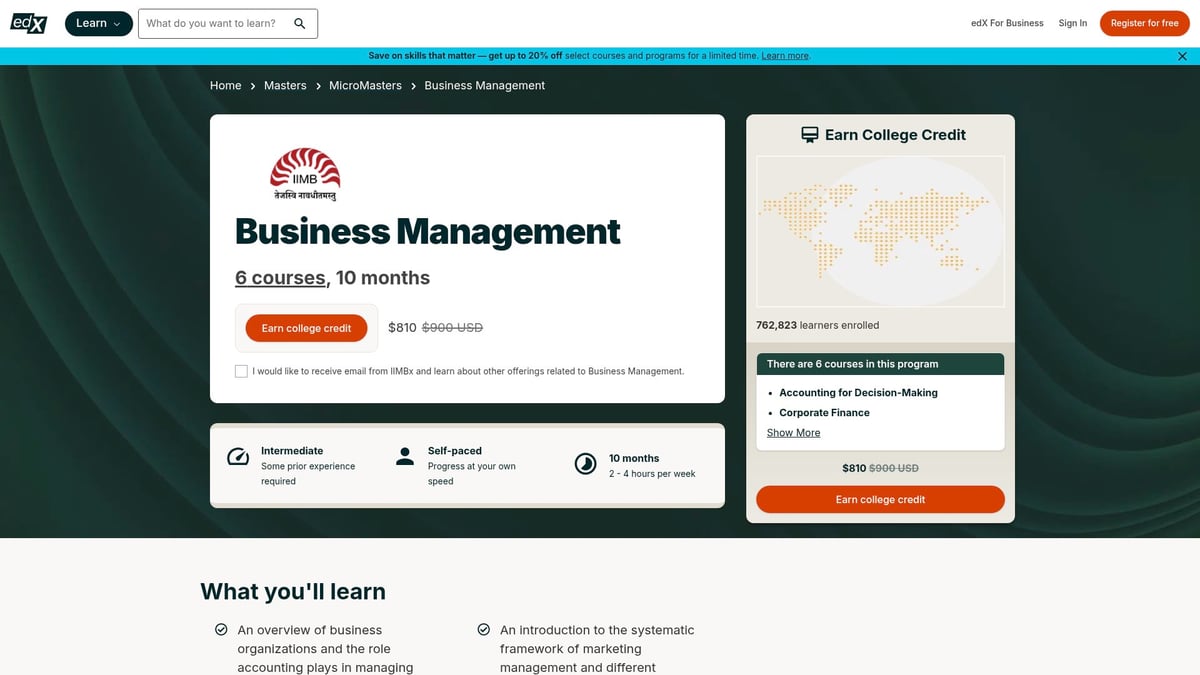Click the edX logo

[29, 23]
